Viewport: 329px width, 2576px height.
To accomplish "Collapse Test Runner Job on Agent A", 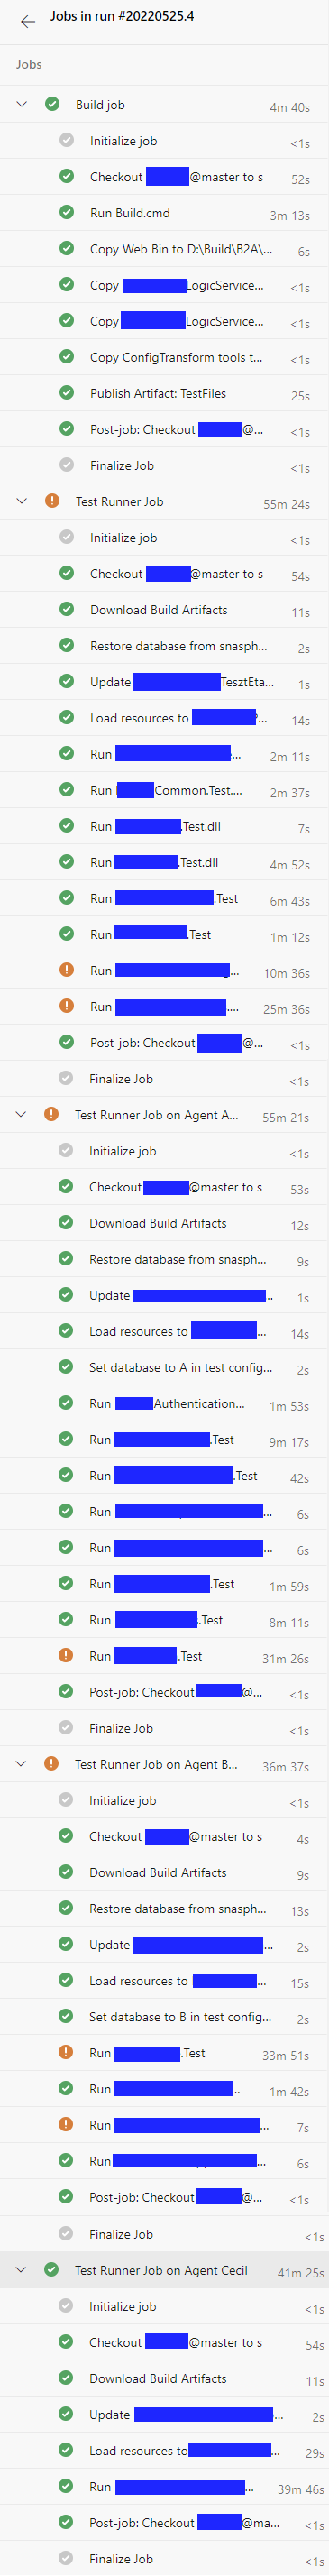I will tap(21, 1114).
